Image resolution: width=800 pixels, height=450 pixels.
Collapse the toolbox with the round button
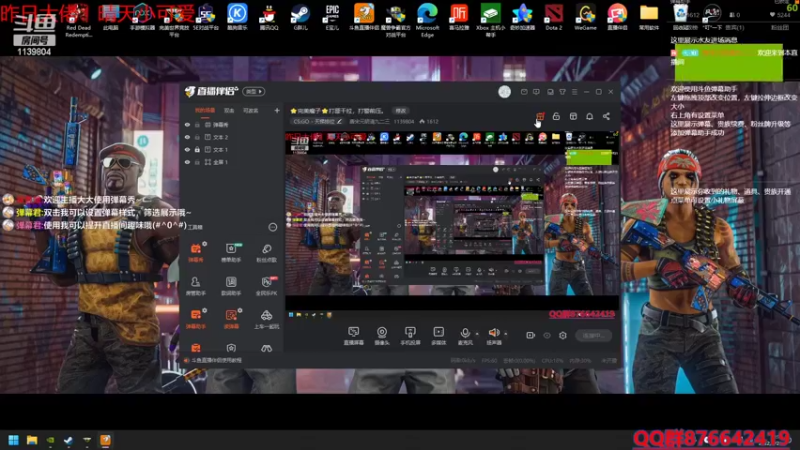(273, 227)
